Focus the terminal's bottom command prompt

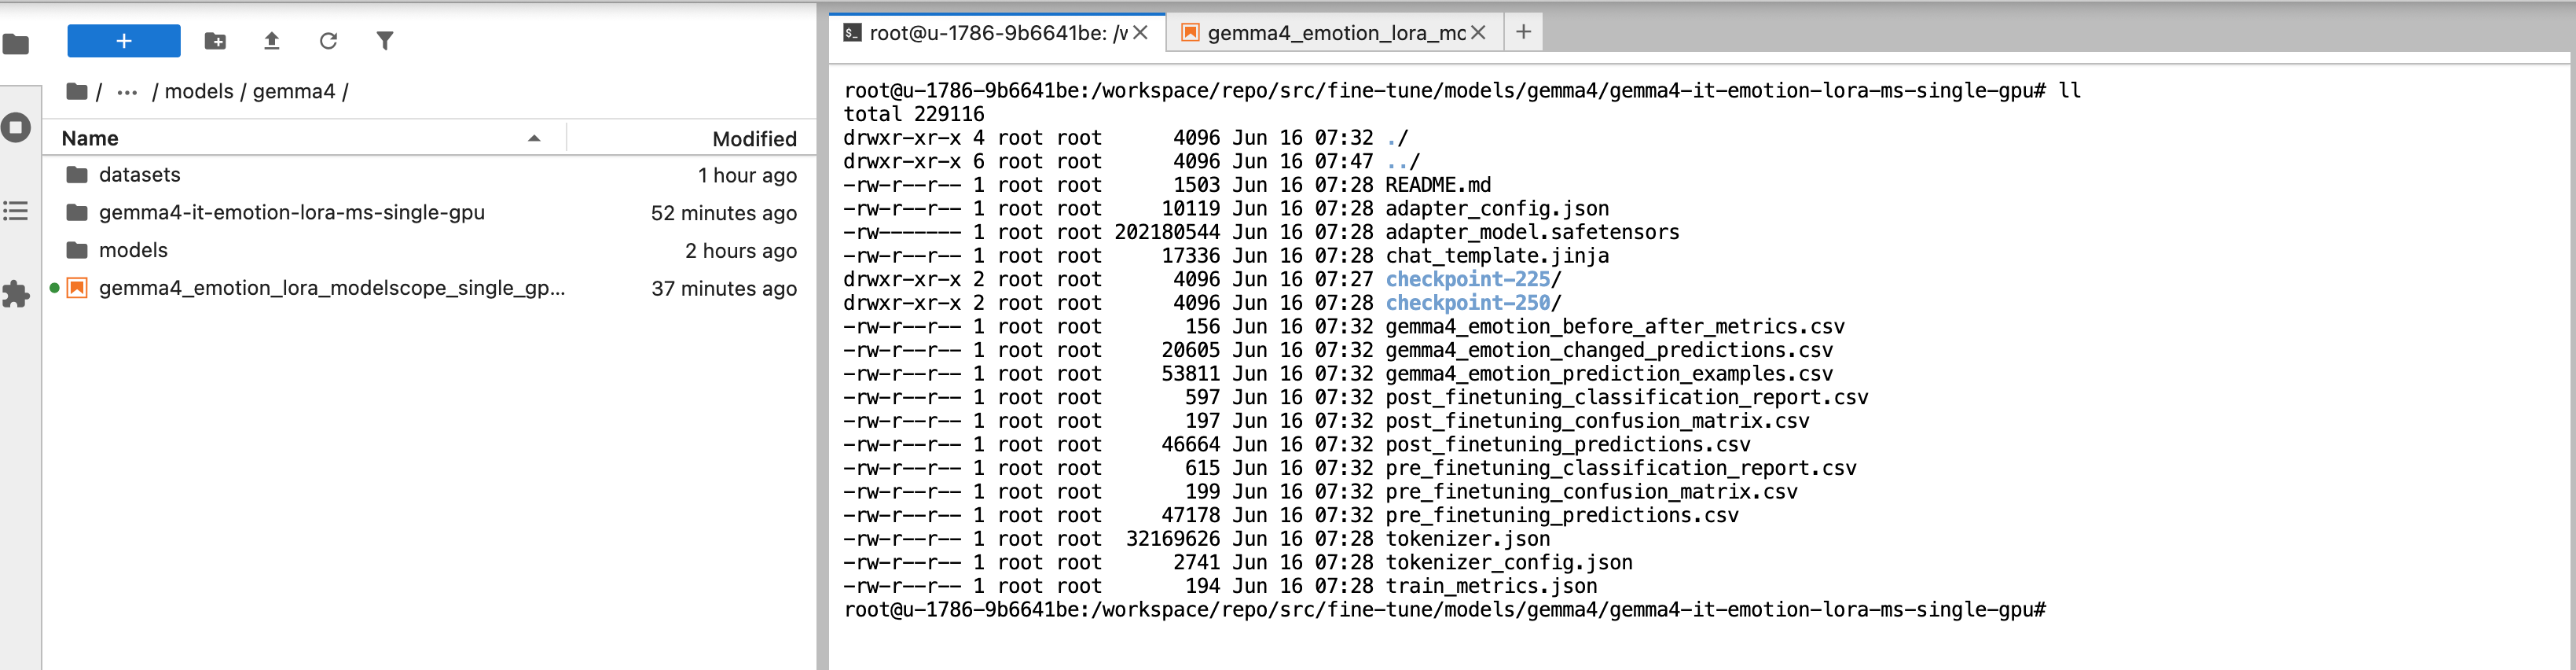click(x=1445, y=610)
